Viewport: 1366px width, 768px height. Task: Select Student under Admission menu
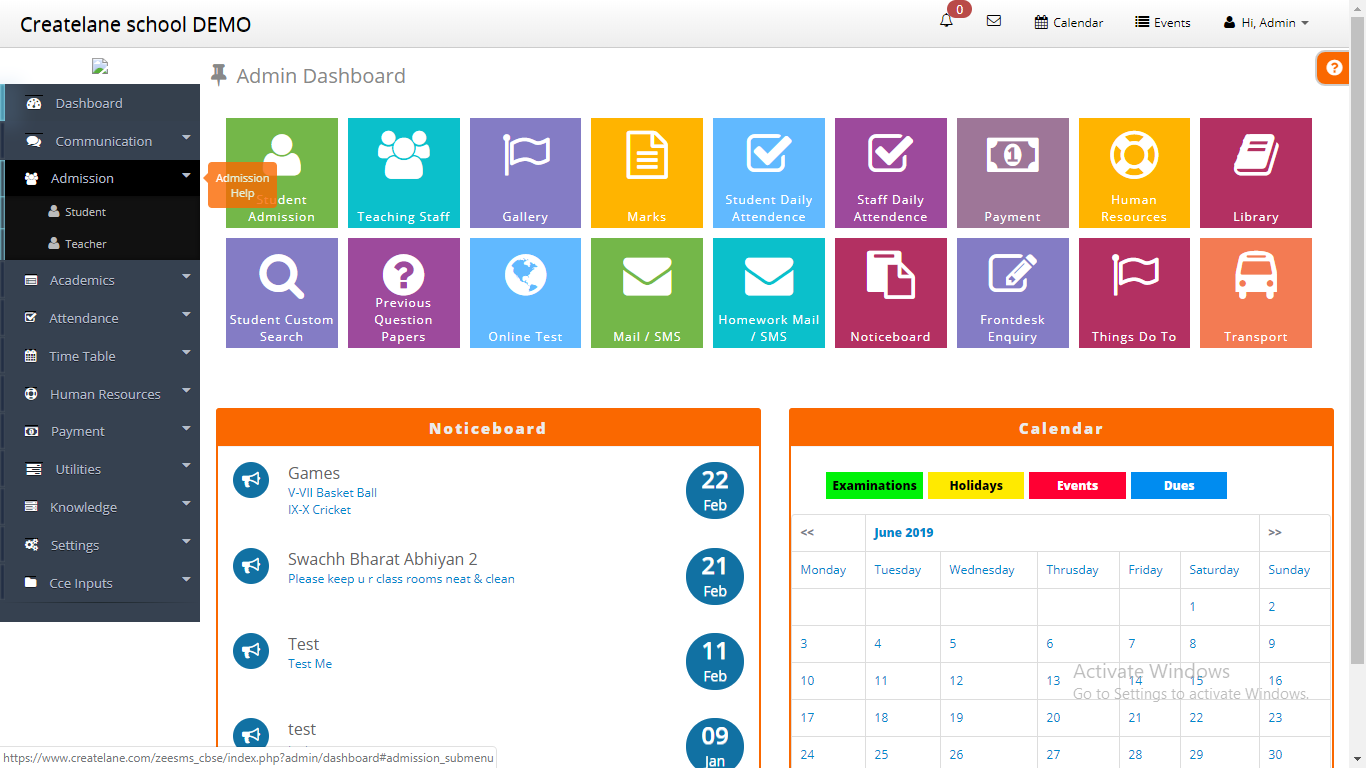[85, 212]
